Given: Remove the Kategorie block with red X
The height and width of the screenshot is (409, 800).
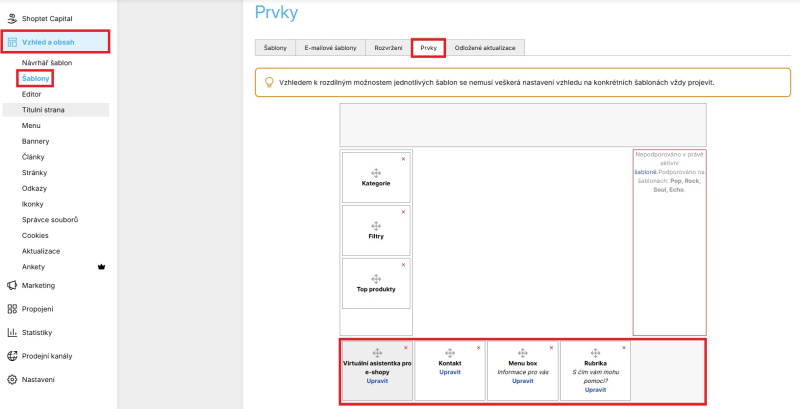Looking at the screenshot, I should coord(404,159).
